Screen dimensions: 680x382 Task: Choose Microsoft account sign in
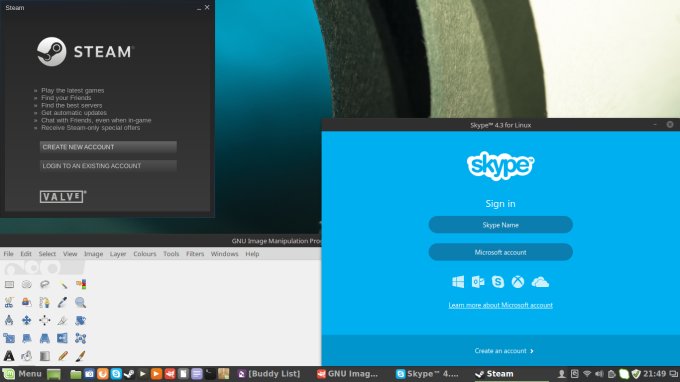[500, 252]
